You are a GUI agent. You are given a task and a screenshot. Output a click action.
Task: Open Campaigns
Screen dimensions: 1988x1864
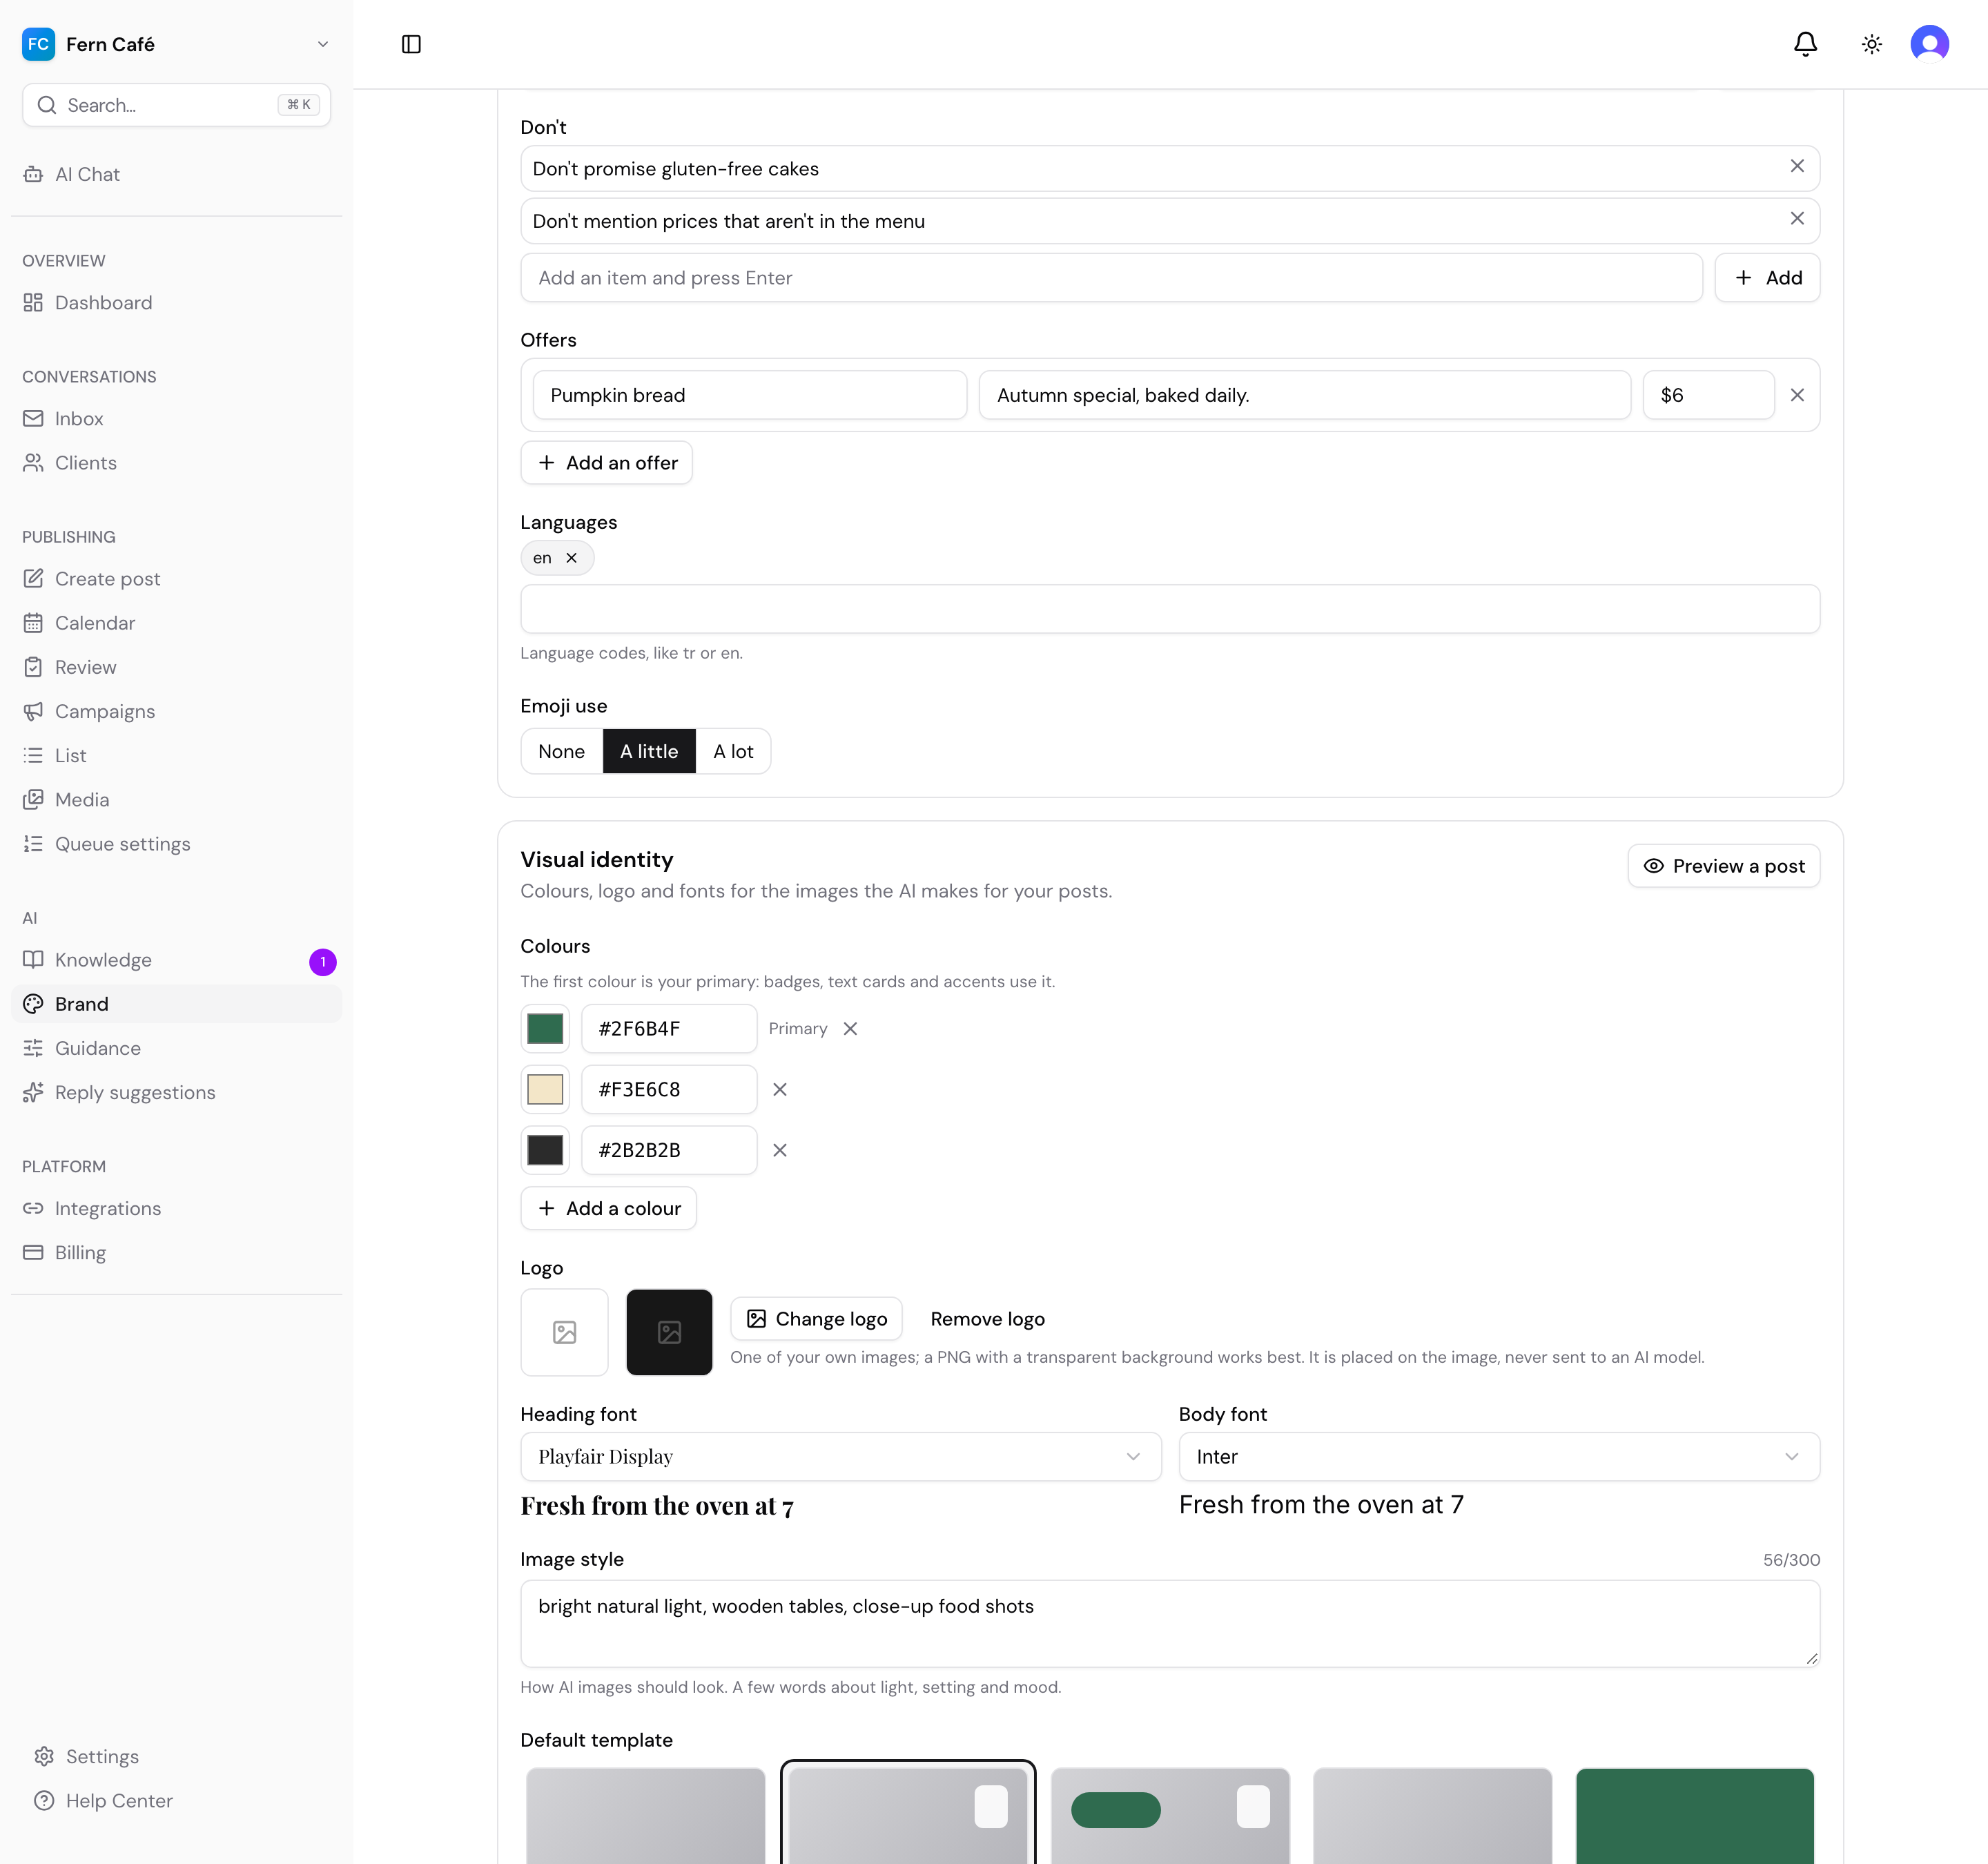[x=176, y=711]
